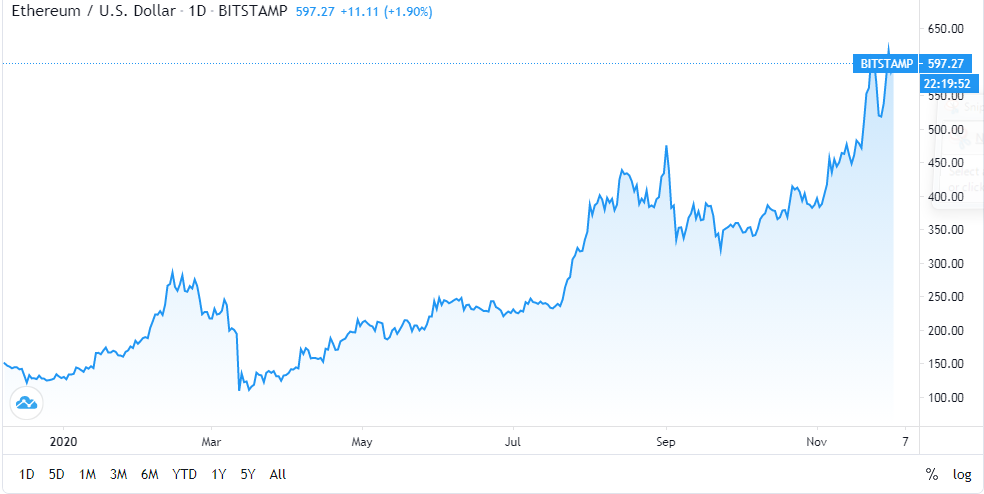Toggle percent scale with % button

click(931, 475)
